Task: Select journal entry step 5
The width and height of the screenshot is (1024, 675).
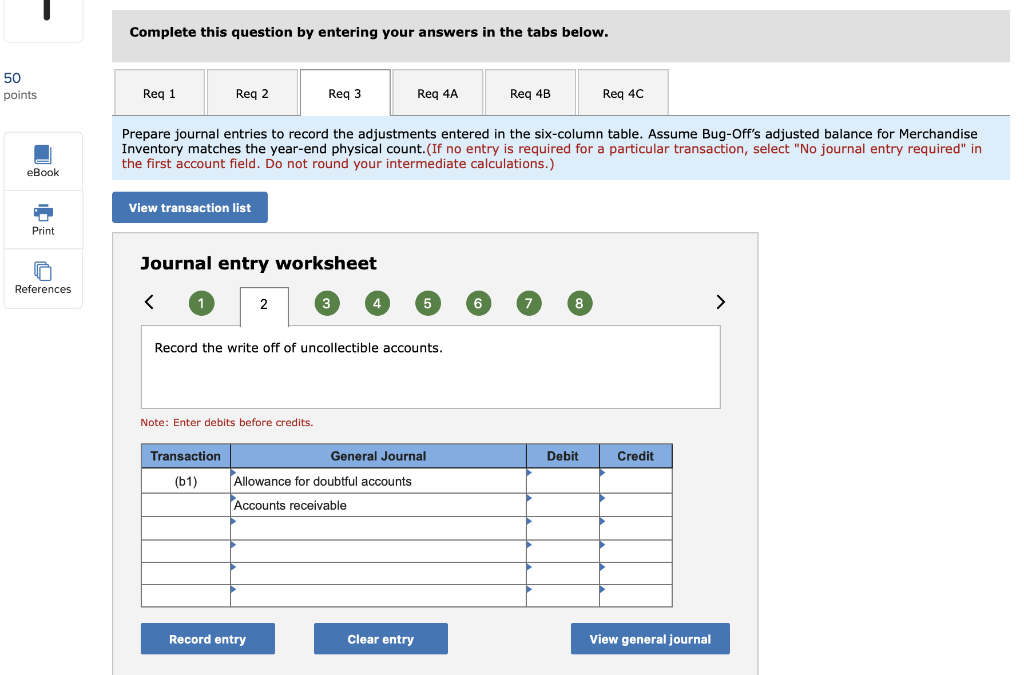Action: click(x=428, y=304)
